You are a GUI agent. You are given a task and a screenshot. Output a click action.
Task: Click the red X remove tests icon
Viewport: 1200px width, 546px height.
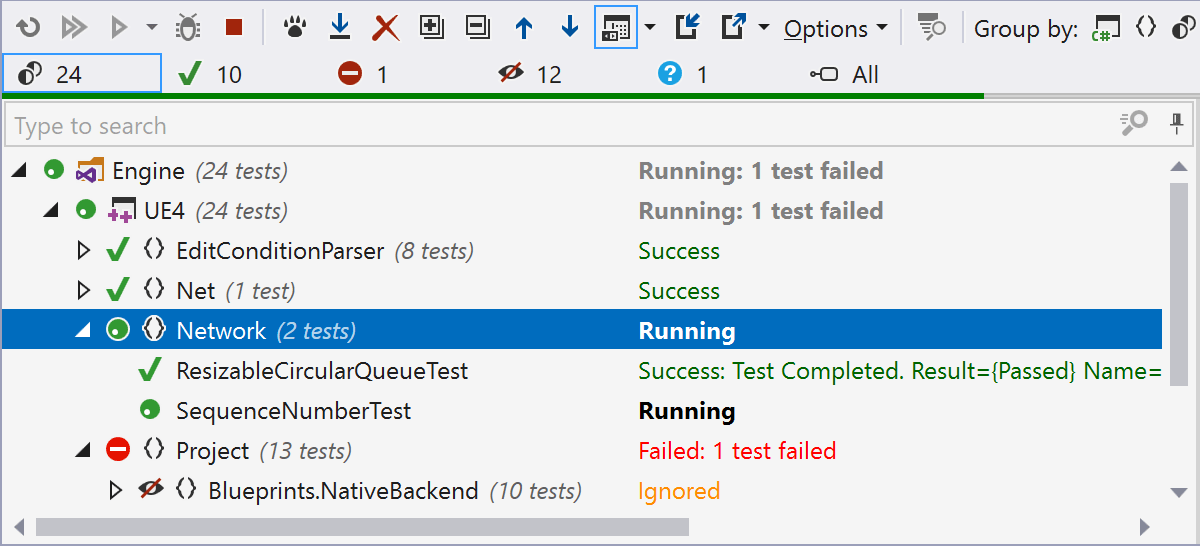[x=385, y=28]
